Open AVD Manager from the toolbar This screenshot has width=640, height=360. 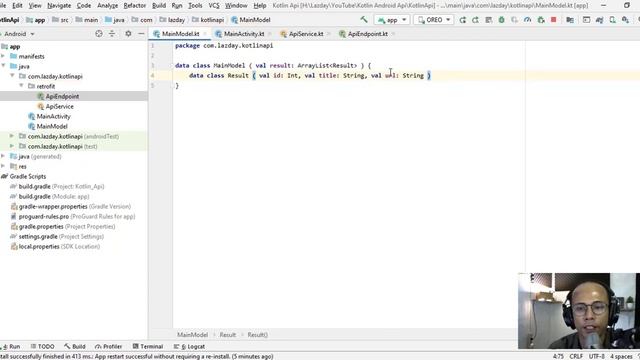pyautogui.click(x=613, y=20)
